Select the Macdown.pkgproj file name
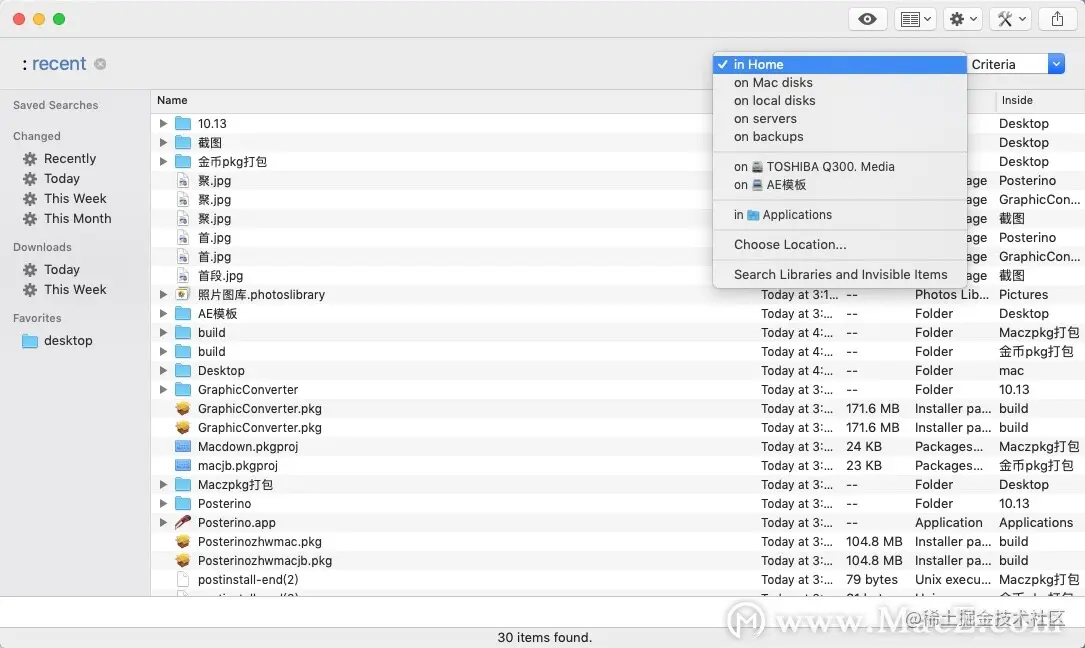Image resolution: width=1085 pixels, height=648 pixels. [x=248, y=447]
